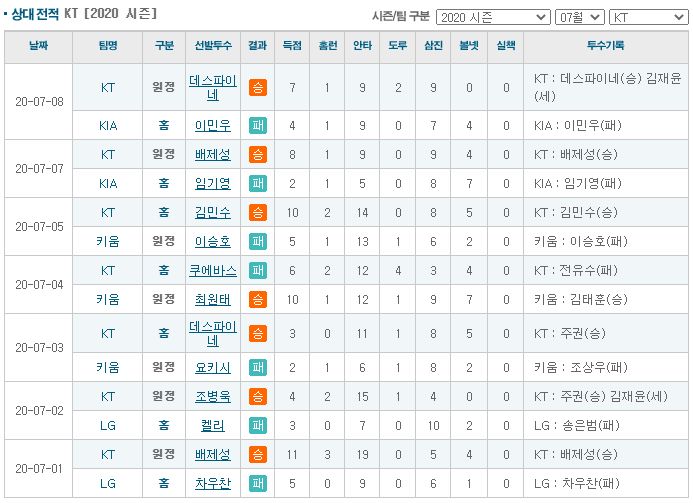Click the 투수기록 column header
693x503 pixels.
605,45
